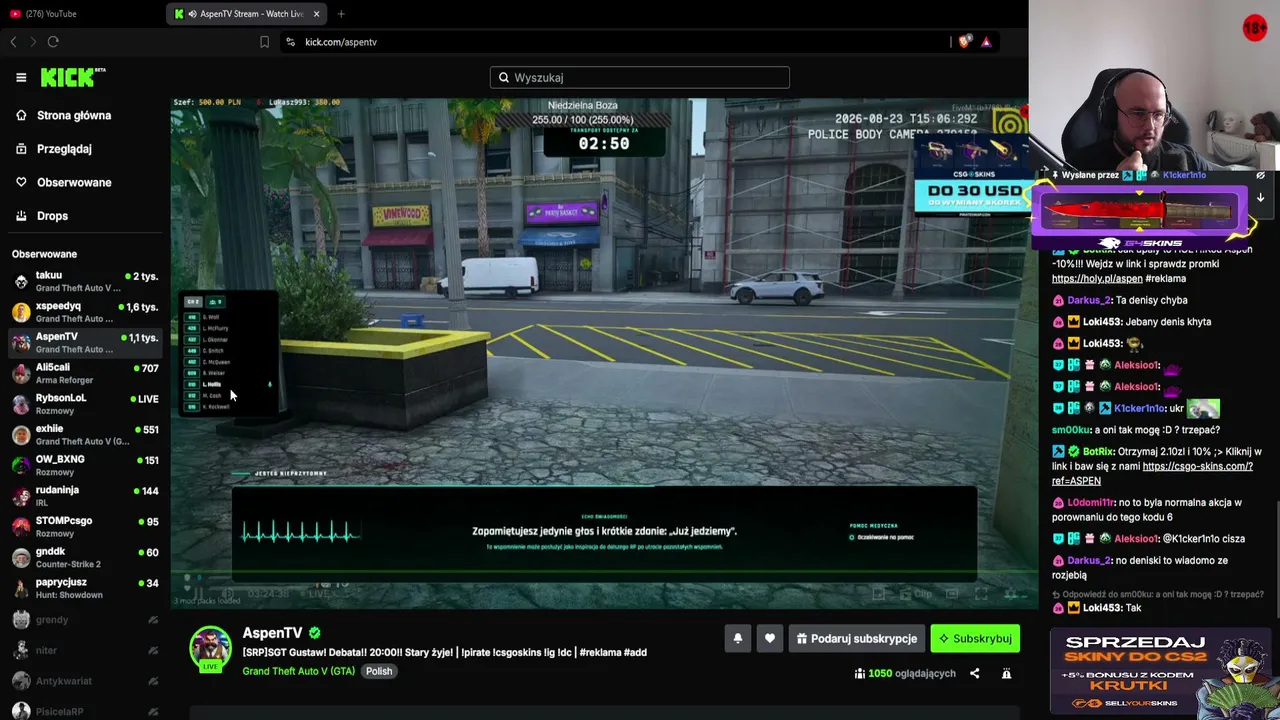Image resolution: width=1280 pixels, height=720 pixels.
Task: Open OW_BXNG's channel in the followed list
Action: tap(85, 466)
